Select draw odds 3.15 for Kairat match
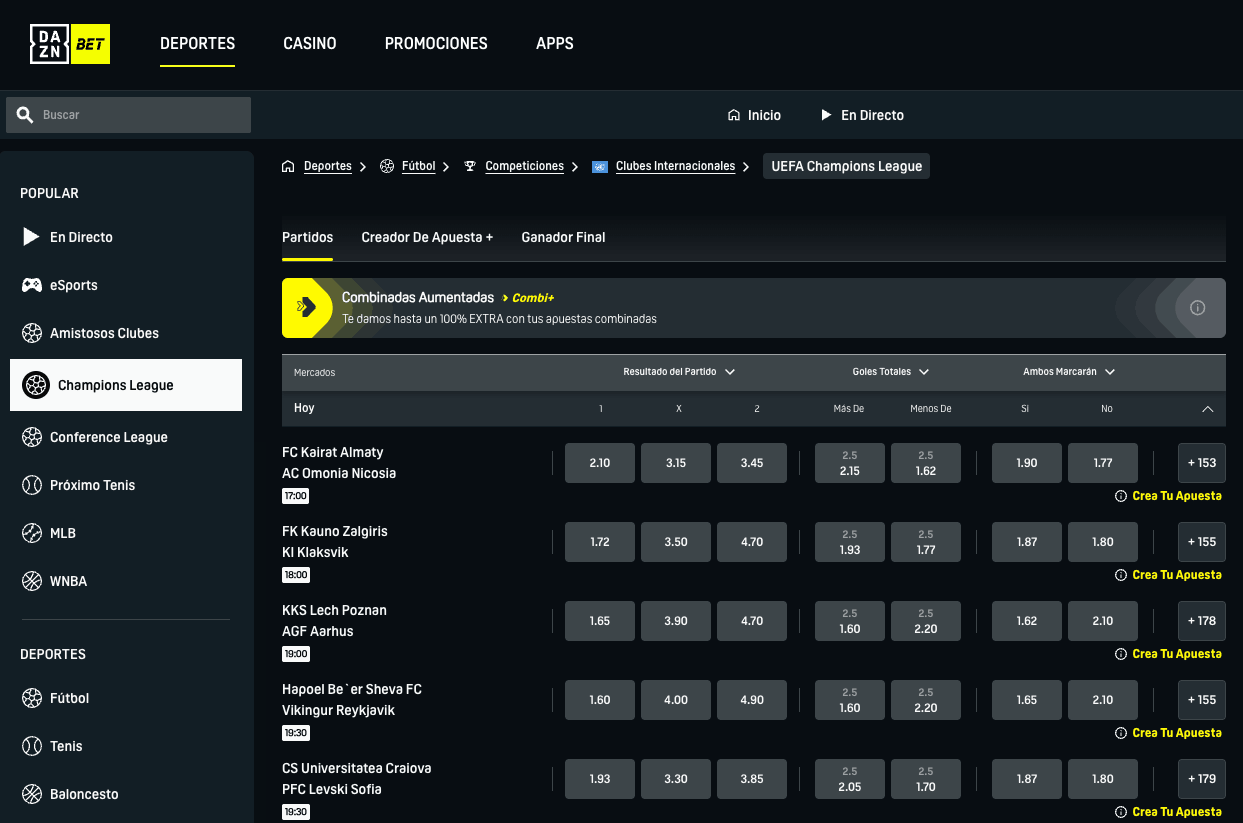This screenshot has height=823, width=1243. [676, 463]
